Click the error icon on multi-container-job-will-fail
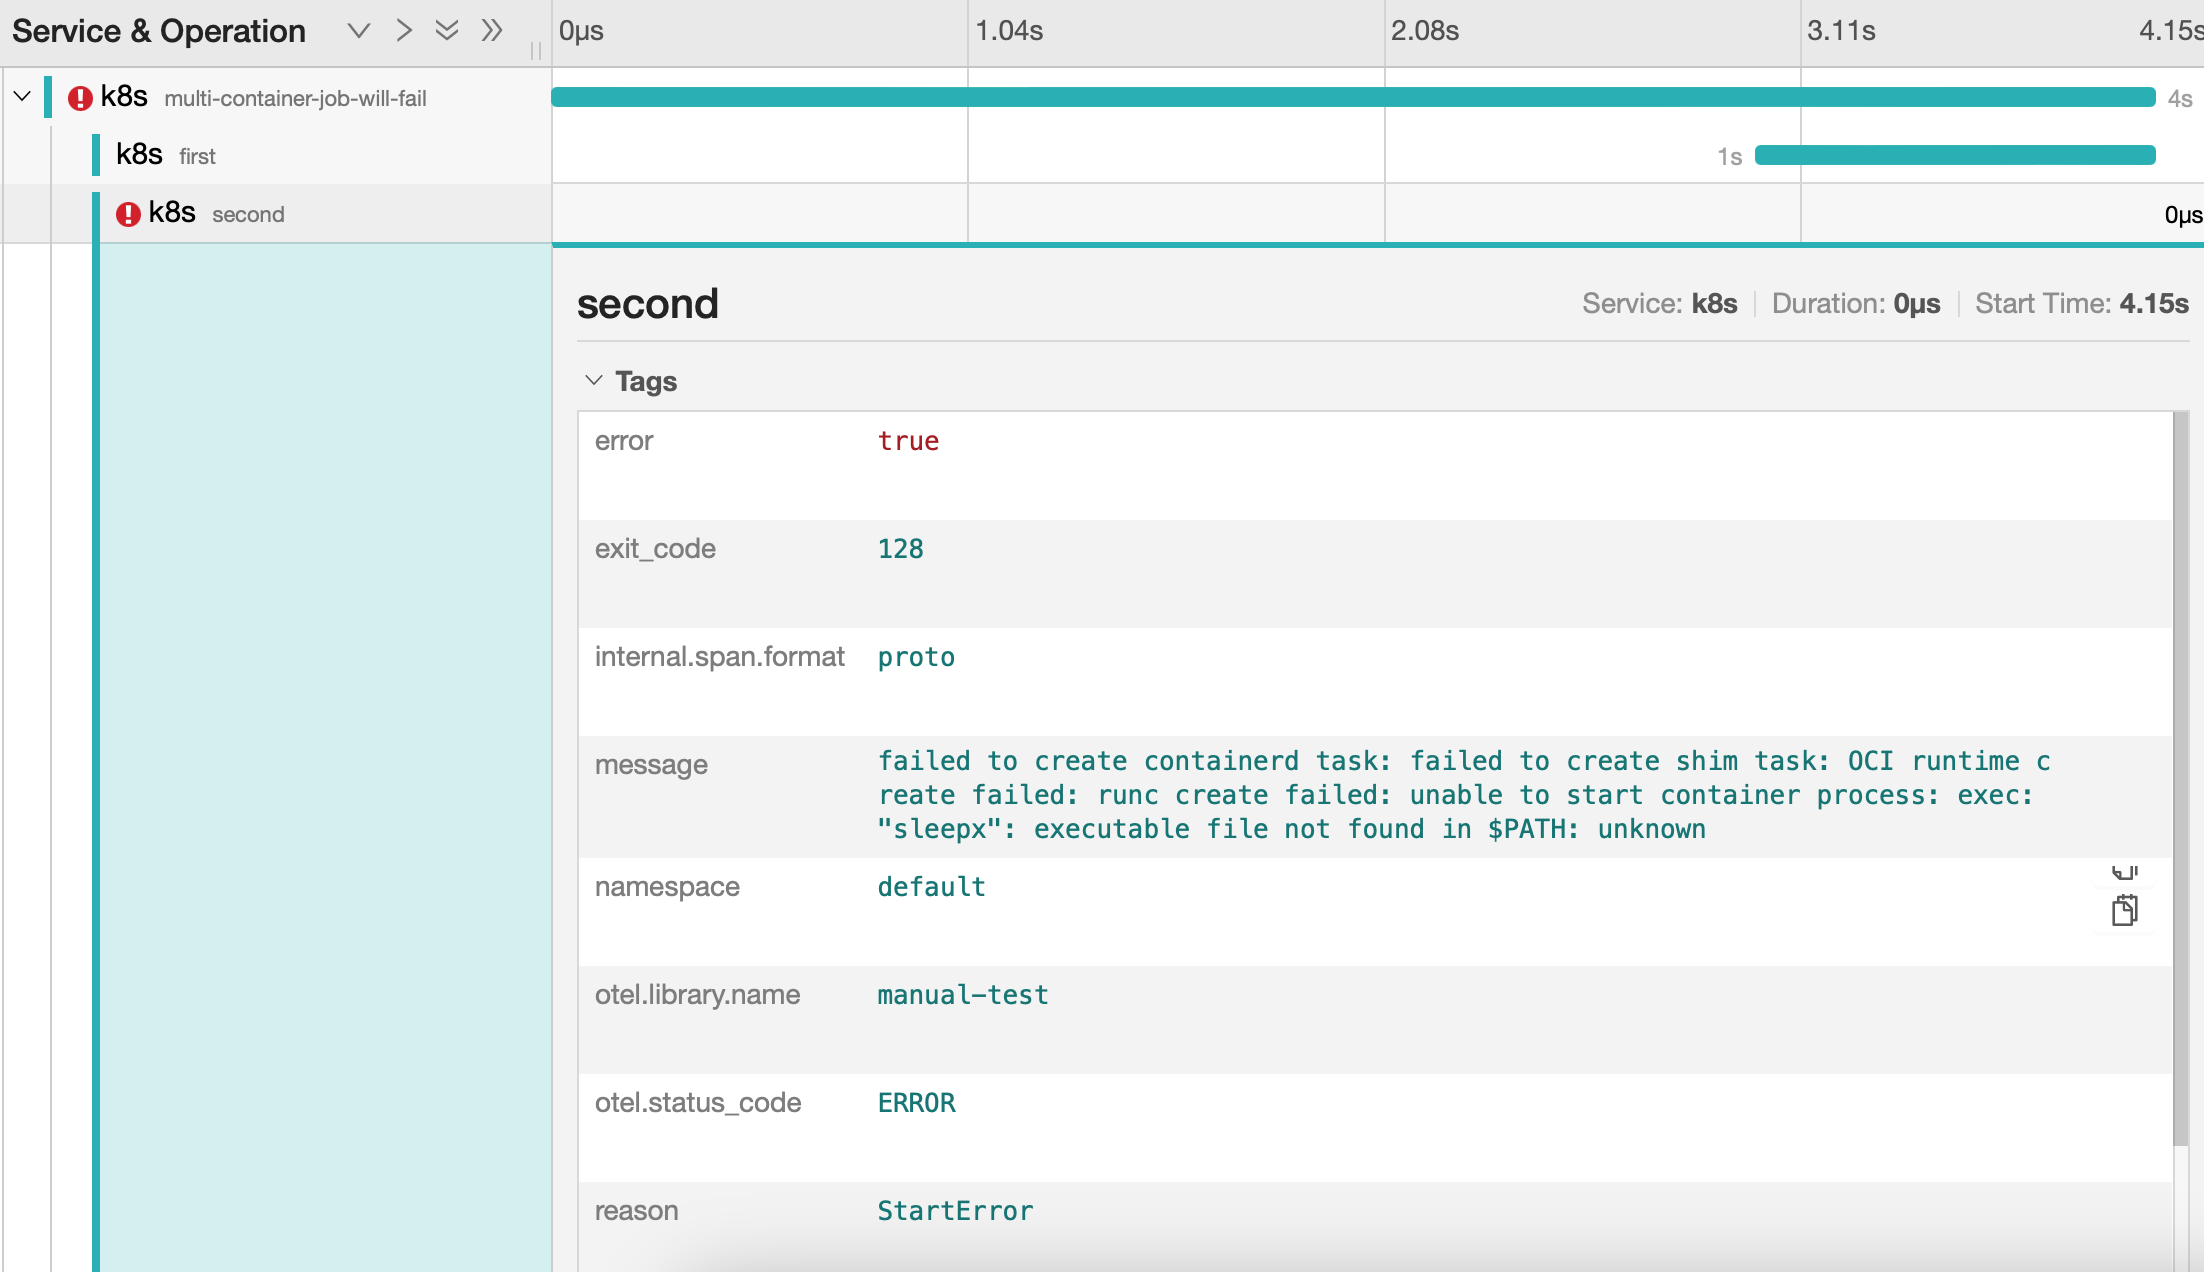The image size is (2204, 1272). (80, 98)
